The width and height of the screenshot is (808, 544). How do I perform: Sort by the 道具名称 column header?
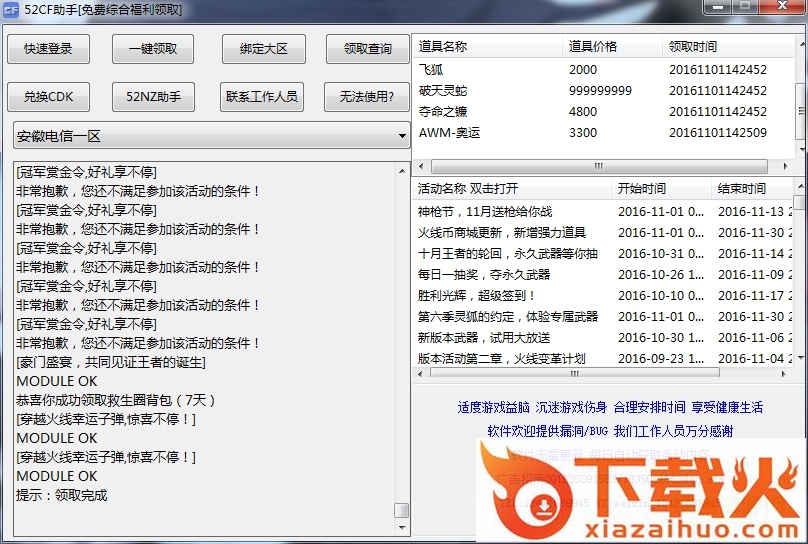pyautogui.click(x=487, y=47)
